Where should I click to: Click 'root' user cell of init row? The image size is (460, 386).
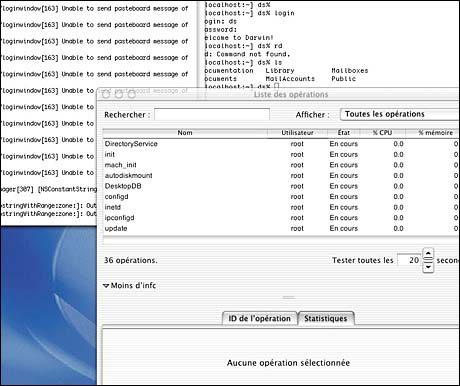(x=297, y=154)
